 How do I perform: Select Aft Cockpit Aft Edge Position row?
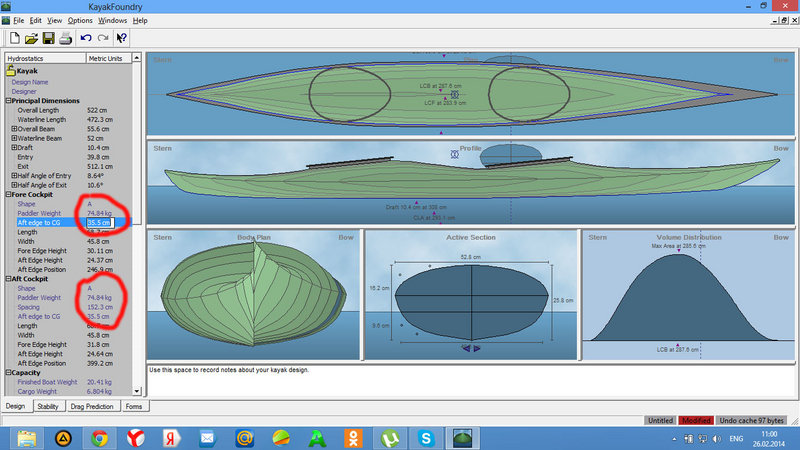point(68,363)
